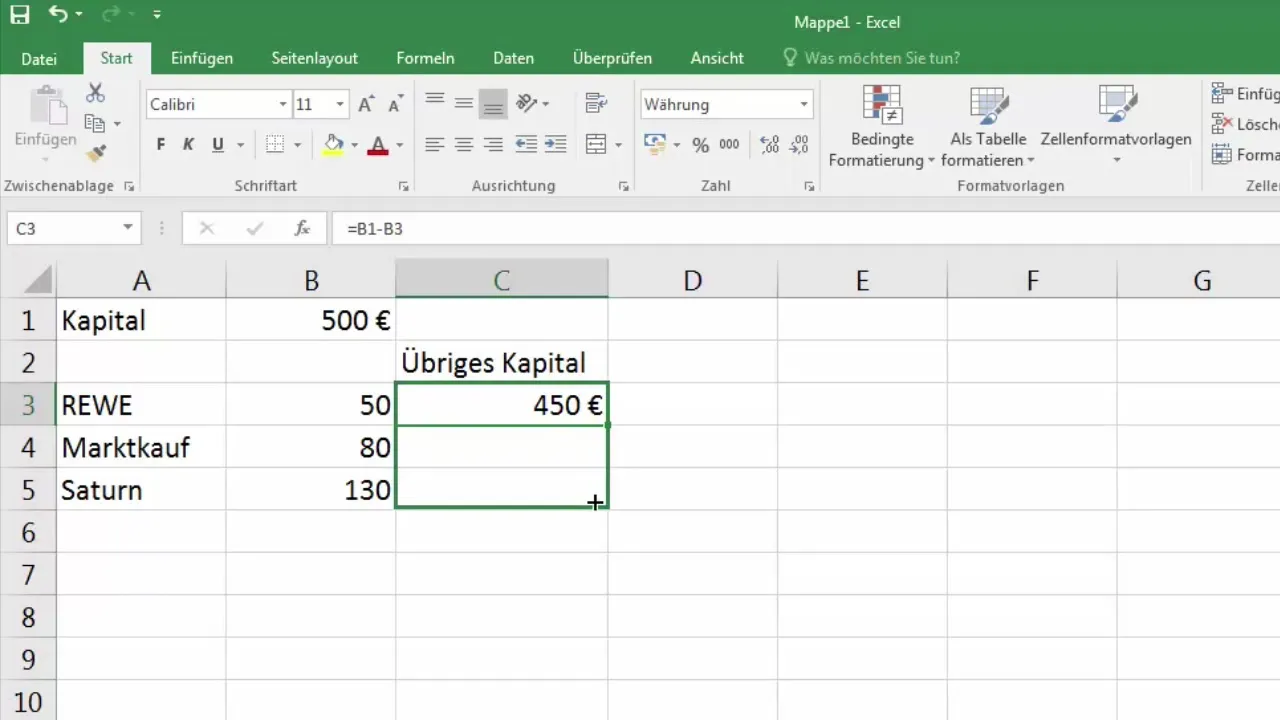Apply the percent style format
1280x720 pixels.
(x=700, y=145)
